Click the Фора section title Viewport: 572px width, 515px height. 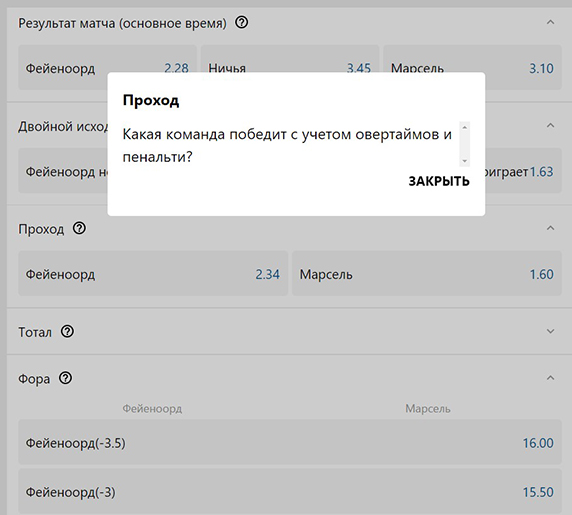(x=34, y=379)
